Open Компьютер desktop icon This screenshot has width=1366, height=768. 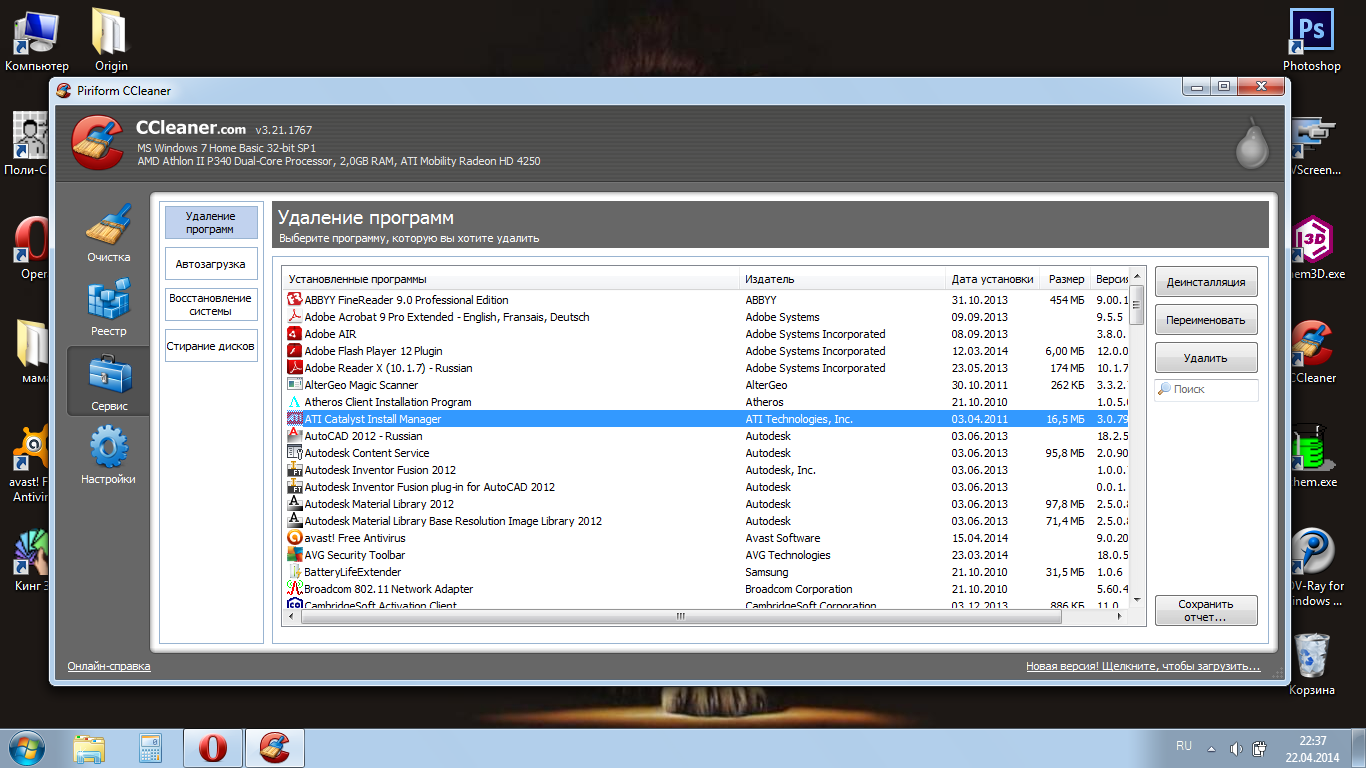click(37, 40)
